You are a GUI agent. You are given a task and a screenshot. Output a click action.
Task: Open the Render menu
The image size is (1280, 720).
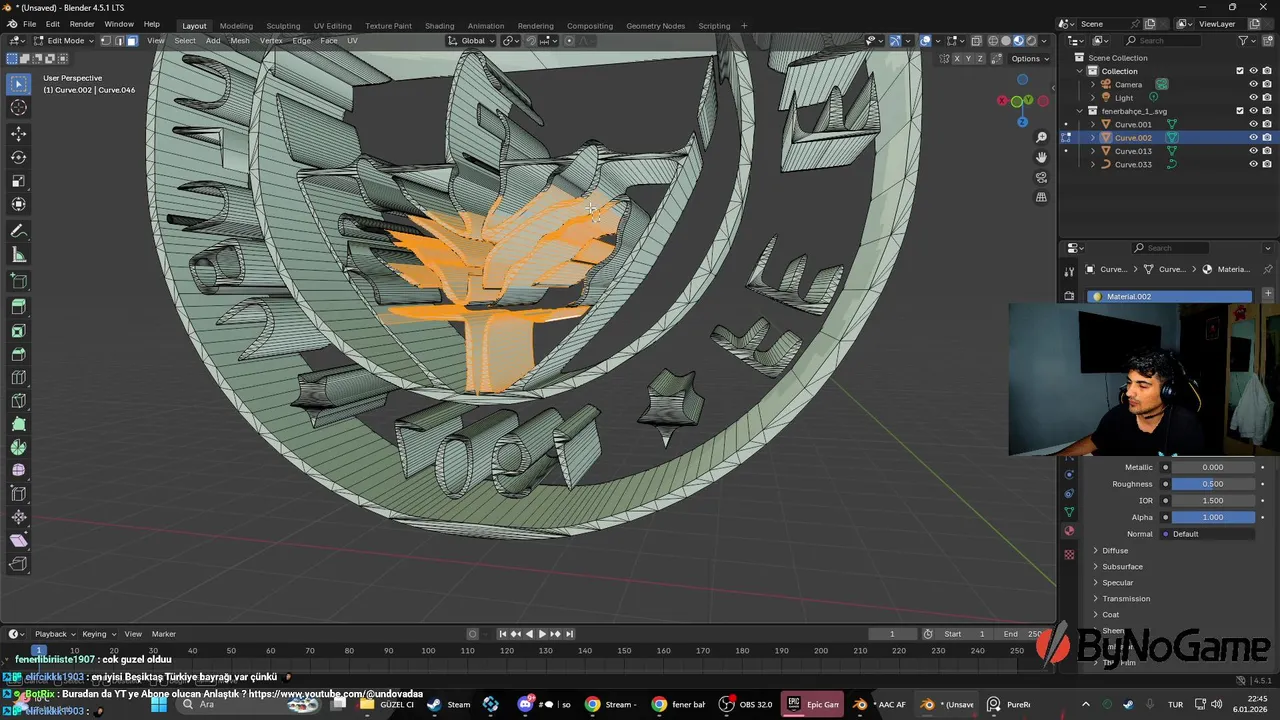click(82, 24)
